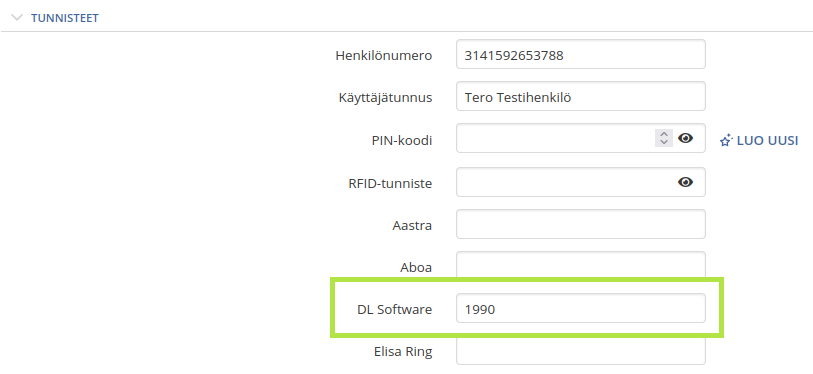Increase PIN-koodi with the up arrow
Screen dimensions: 813x374
point(664,134)
